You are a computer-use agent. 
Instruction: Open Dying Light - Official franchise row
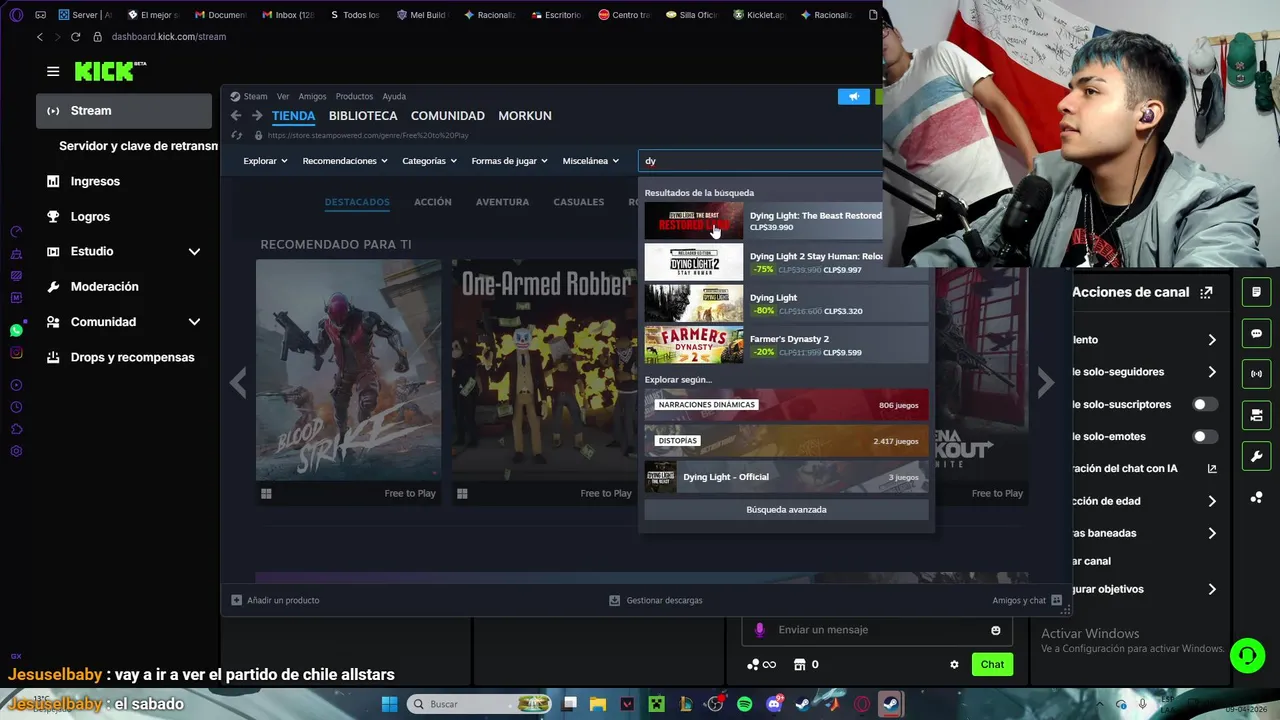tap(786, 477)
